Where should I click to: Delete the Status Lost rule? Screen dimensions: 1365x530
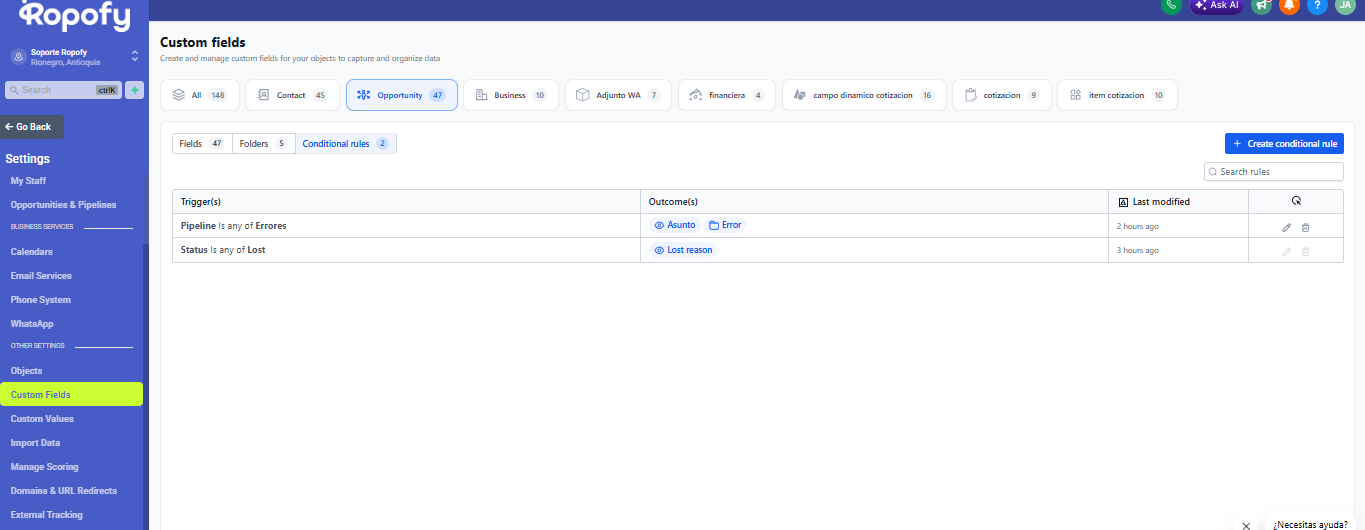click(1305, 251)
